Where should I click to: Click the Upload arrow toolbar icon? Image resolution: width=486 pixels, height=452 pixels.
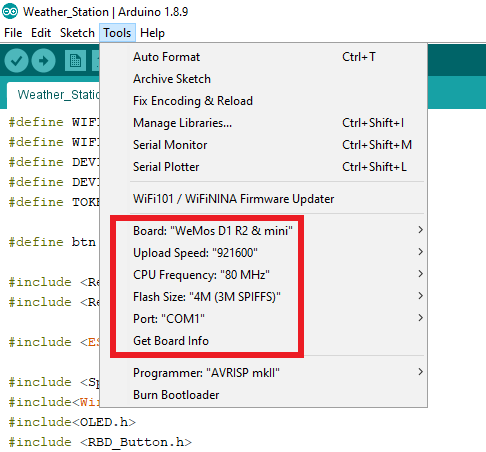[43, 60]
